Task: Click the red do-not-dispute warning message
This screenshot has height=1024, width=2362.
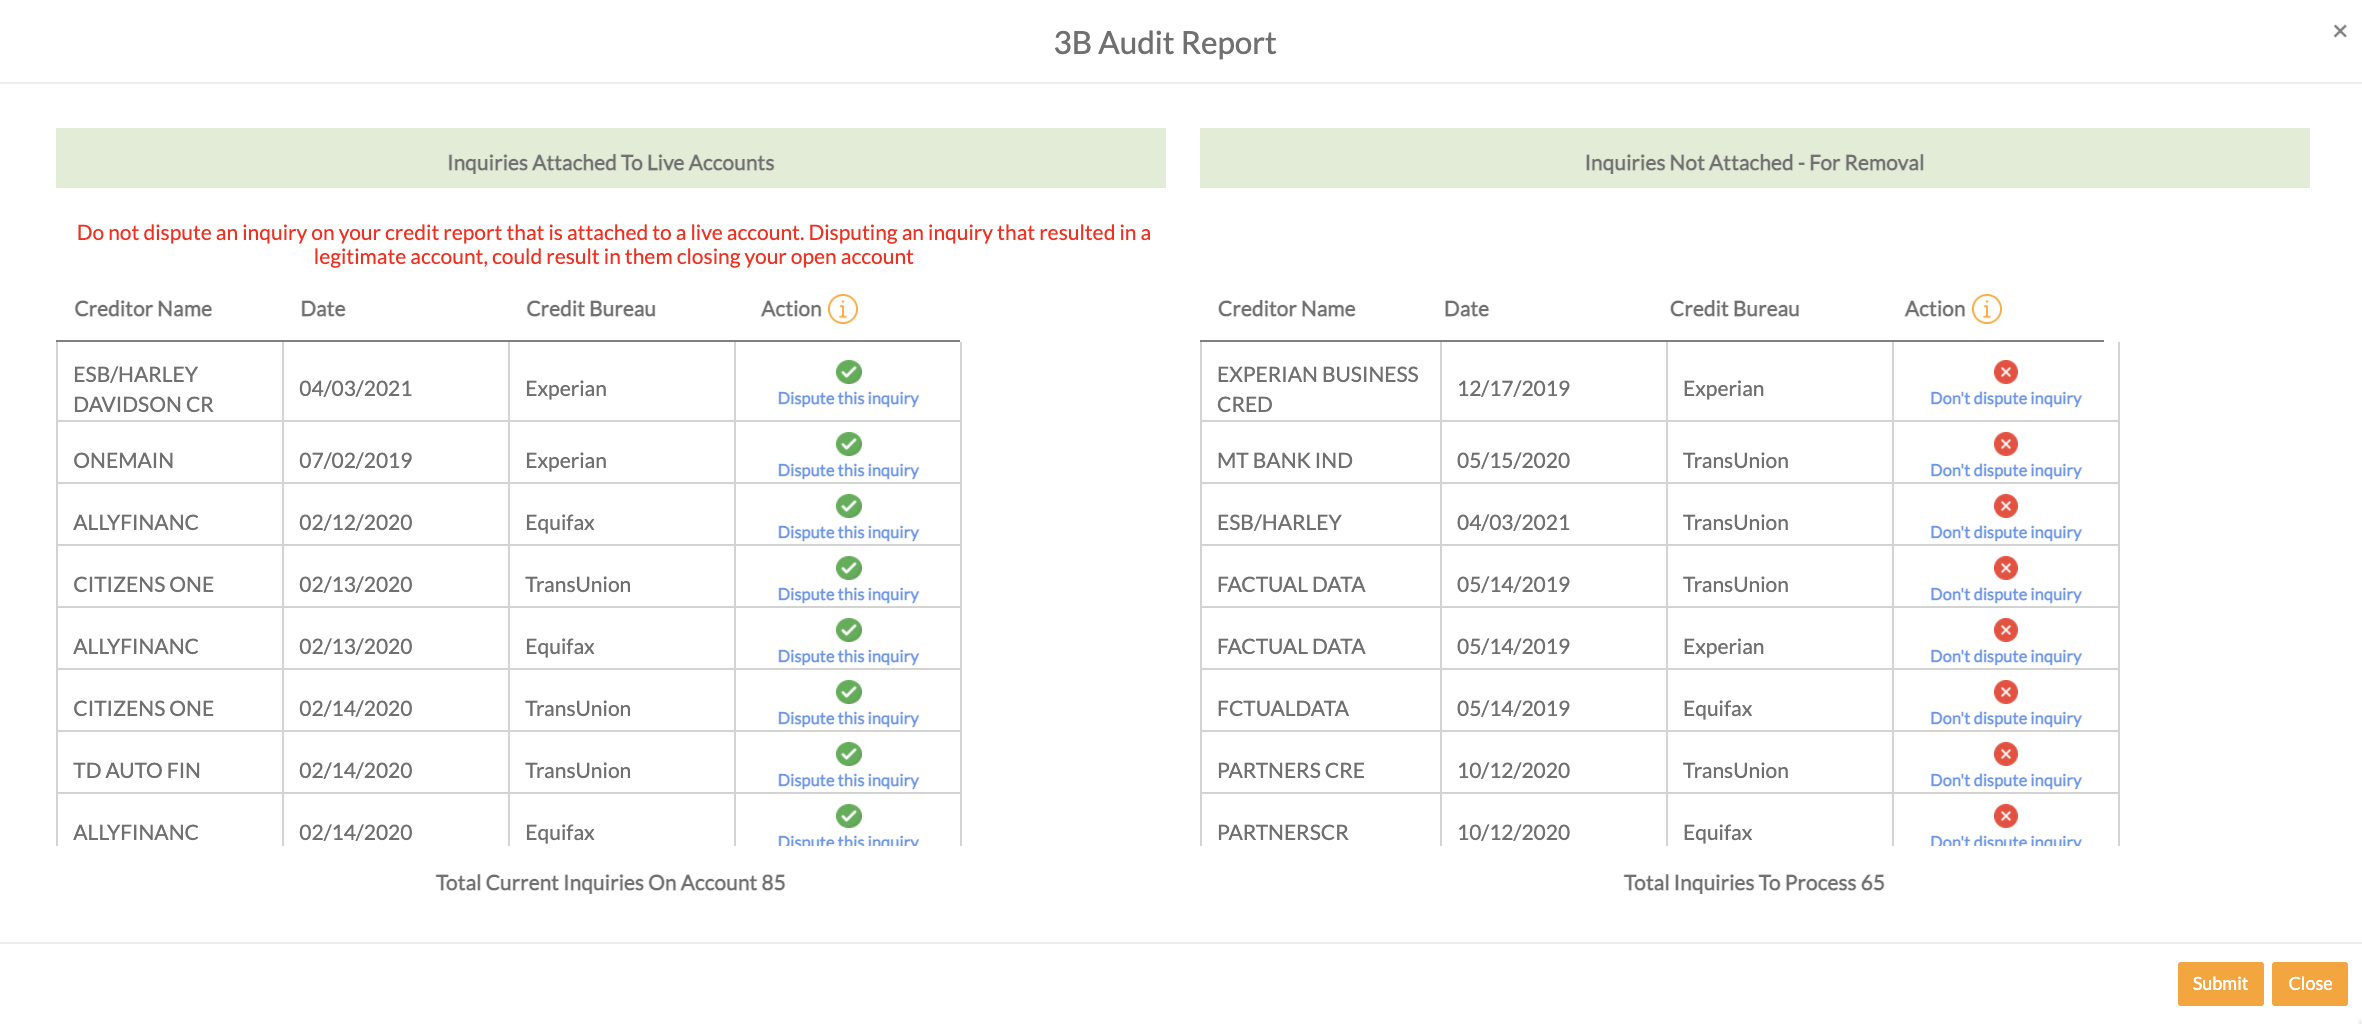Action: click(613, 244)
